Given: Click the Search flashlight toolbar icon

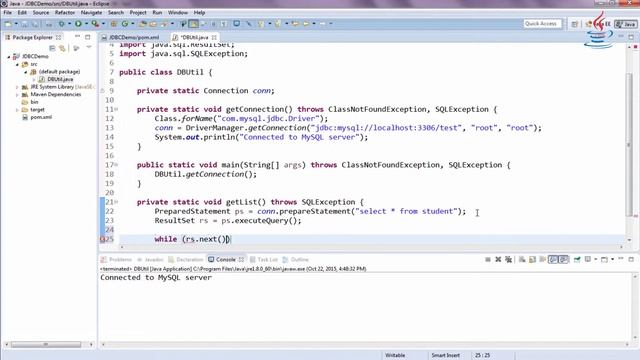Looking at the screenshot, I should [x=164, y=24].
